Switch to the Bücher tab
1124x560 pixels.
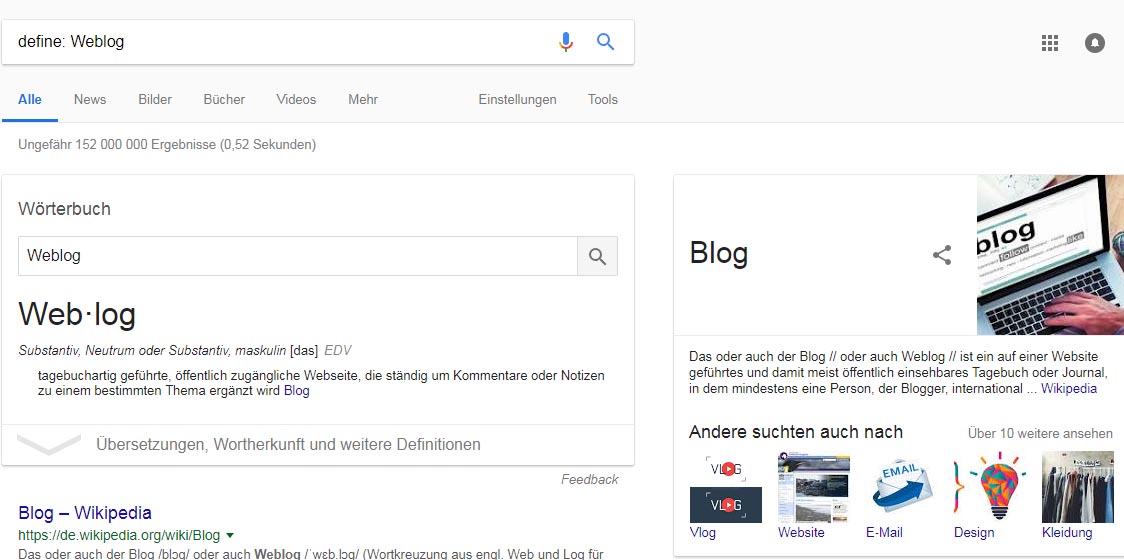(224, 100)
